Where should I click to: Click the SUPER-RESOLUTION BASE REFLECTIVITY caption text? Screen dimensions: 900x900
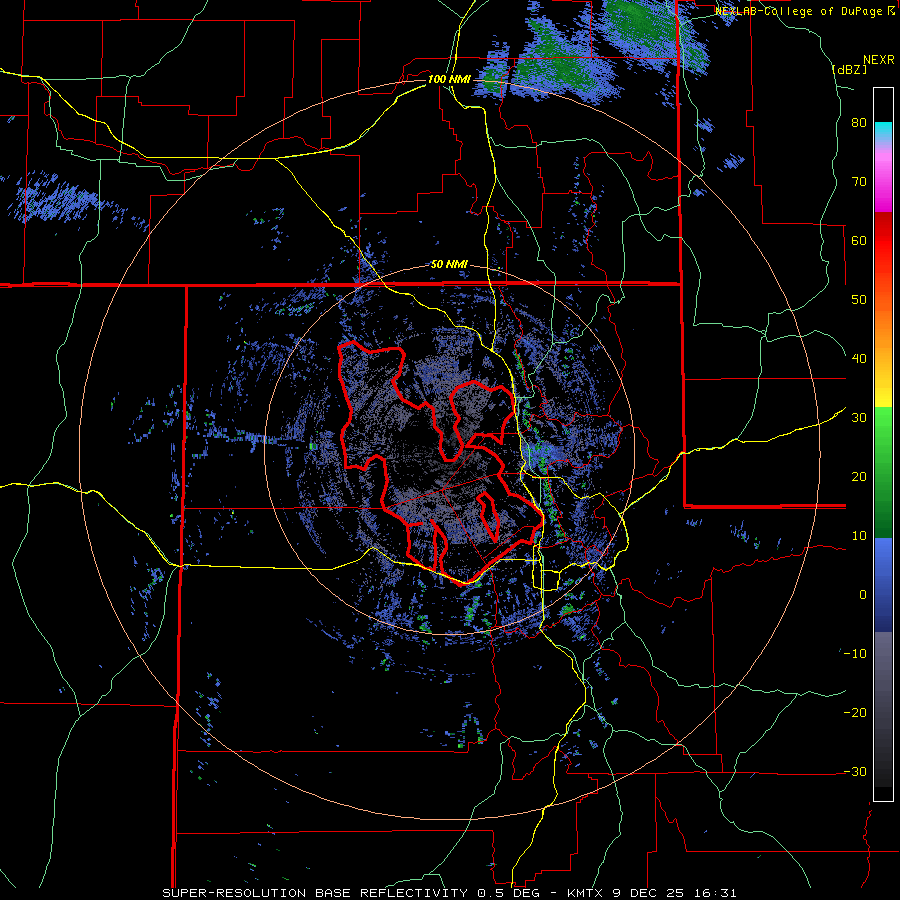(x=315, y=893)
